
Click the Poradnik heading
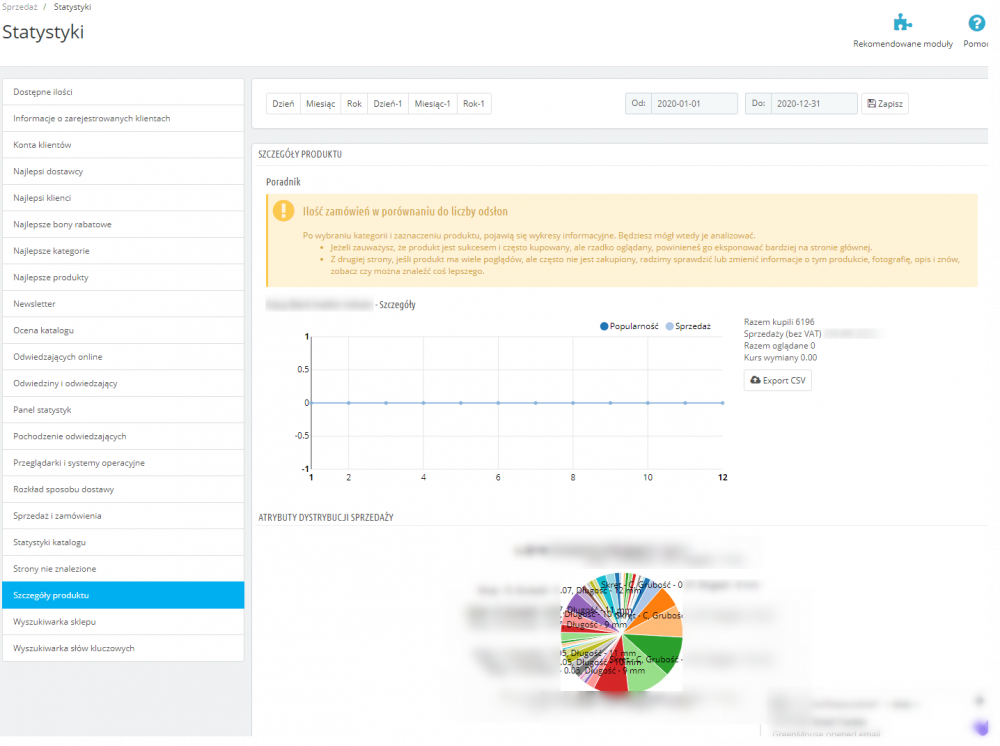[283, 182]
